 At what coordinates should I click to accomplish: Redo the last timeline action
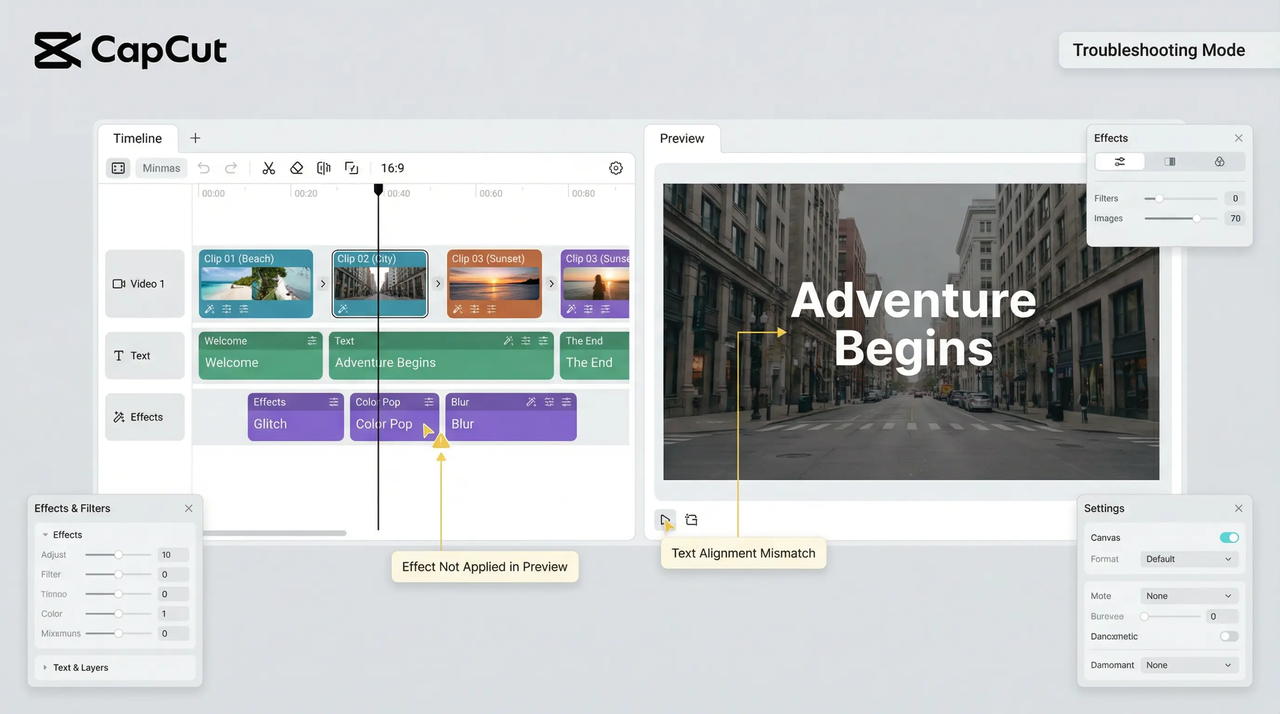point(231,168)
